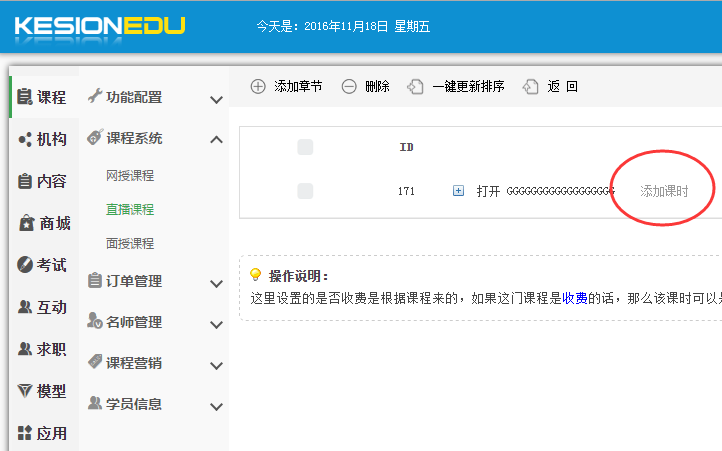
Task: Expand the plus box beside 打开
Action: (x=458, y=191)
